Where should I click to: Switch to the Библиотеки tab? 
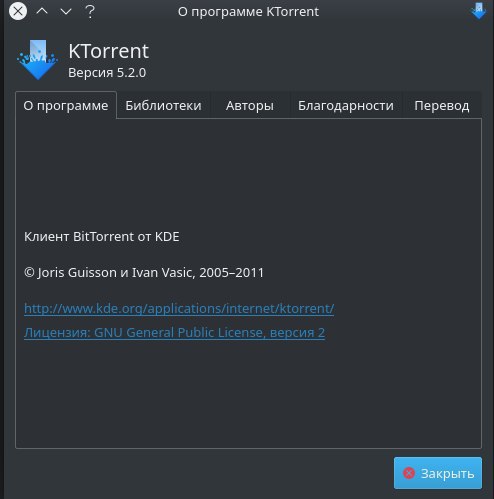pyautogui.click(x=163, y=105)
